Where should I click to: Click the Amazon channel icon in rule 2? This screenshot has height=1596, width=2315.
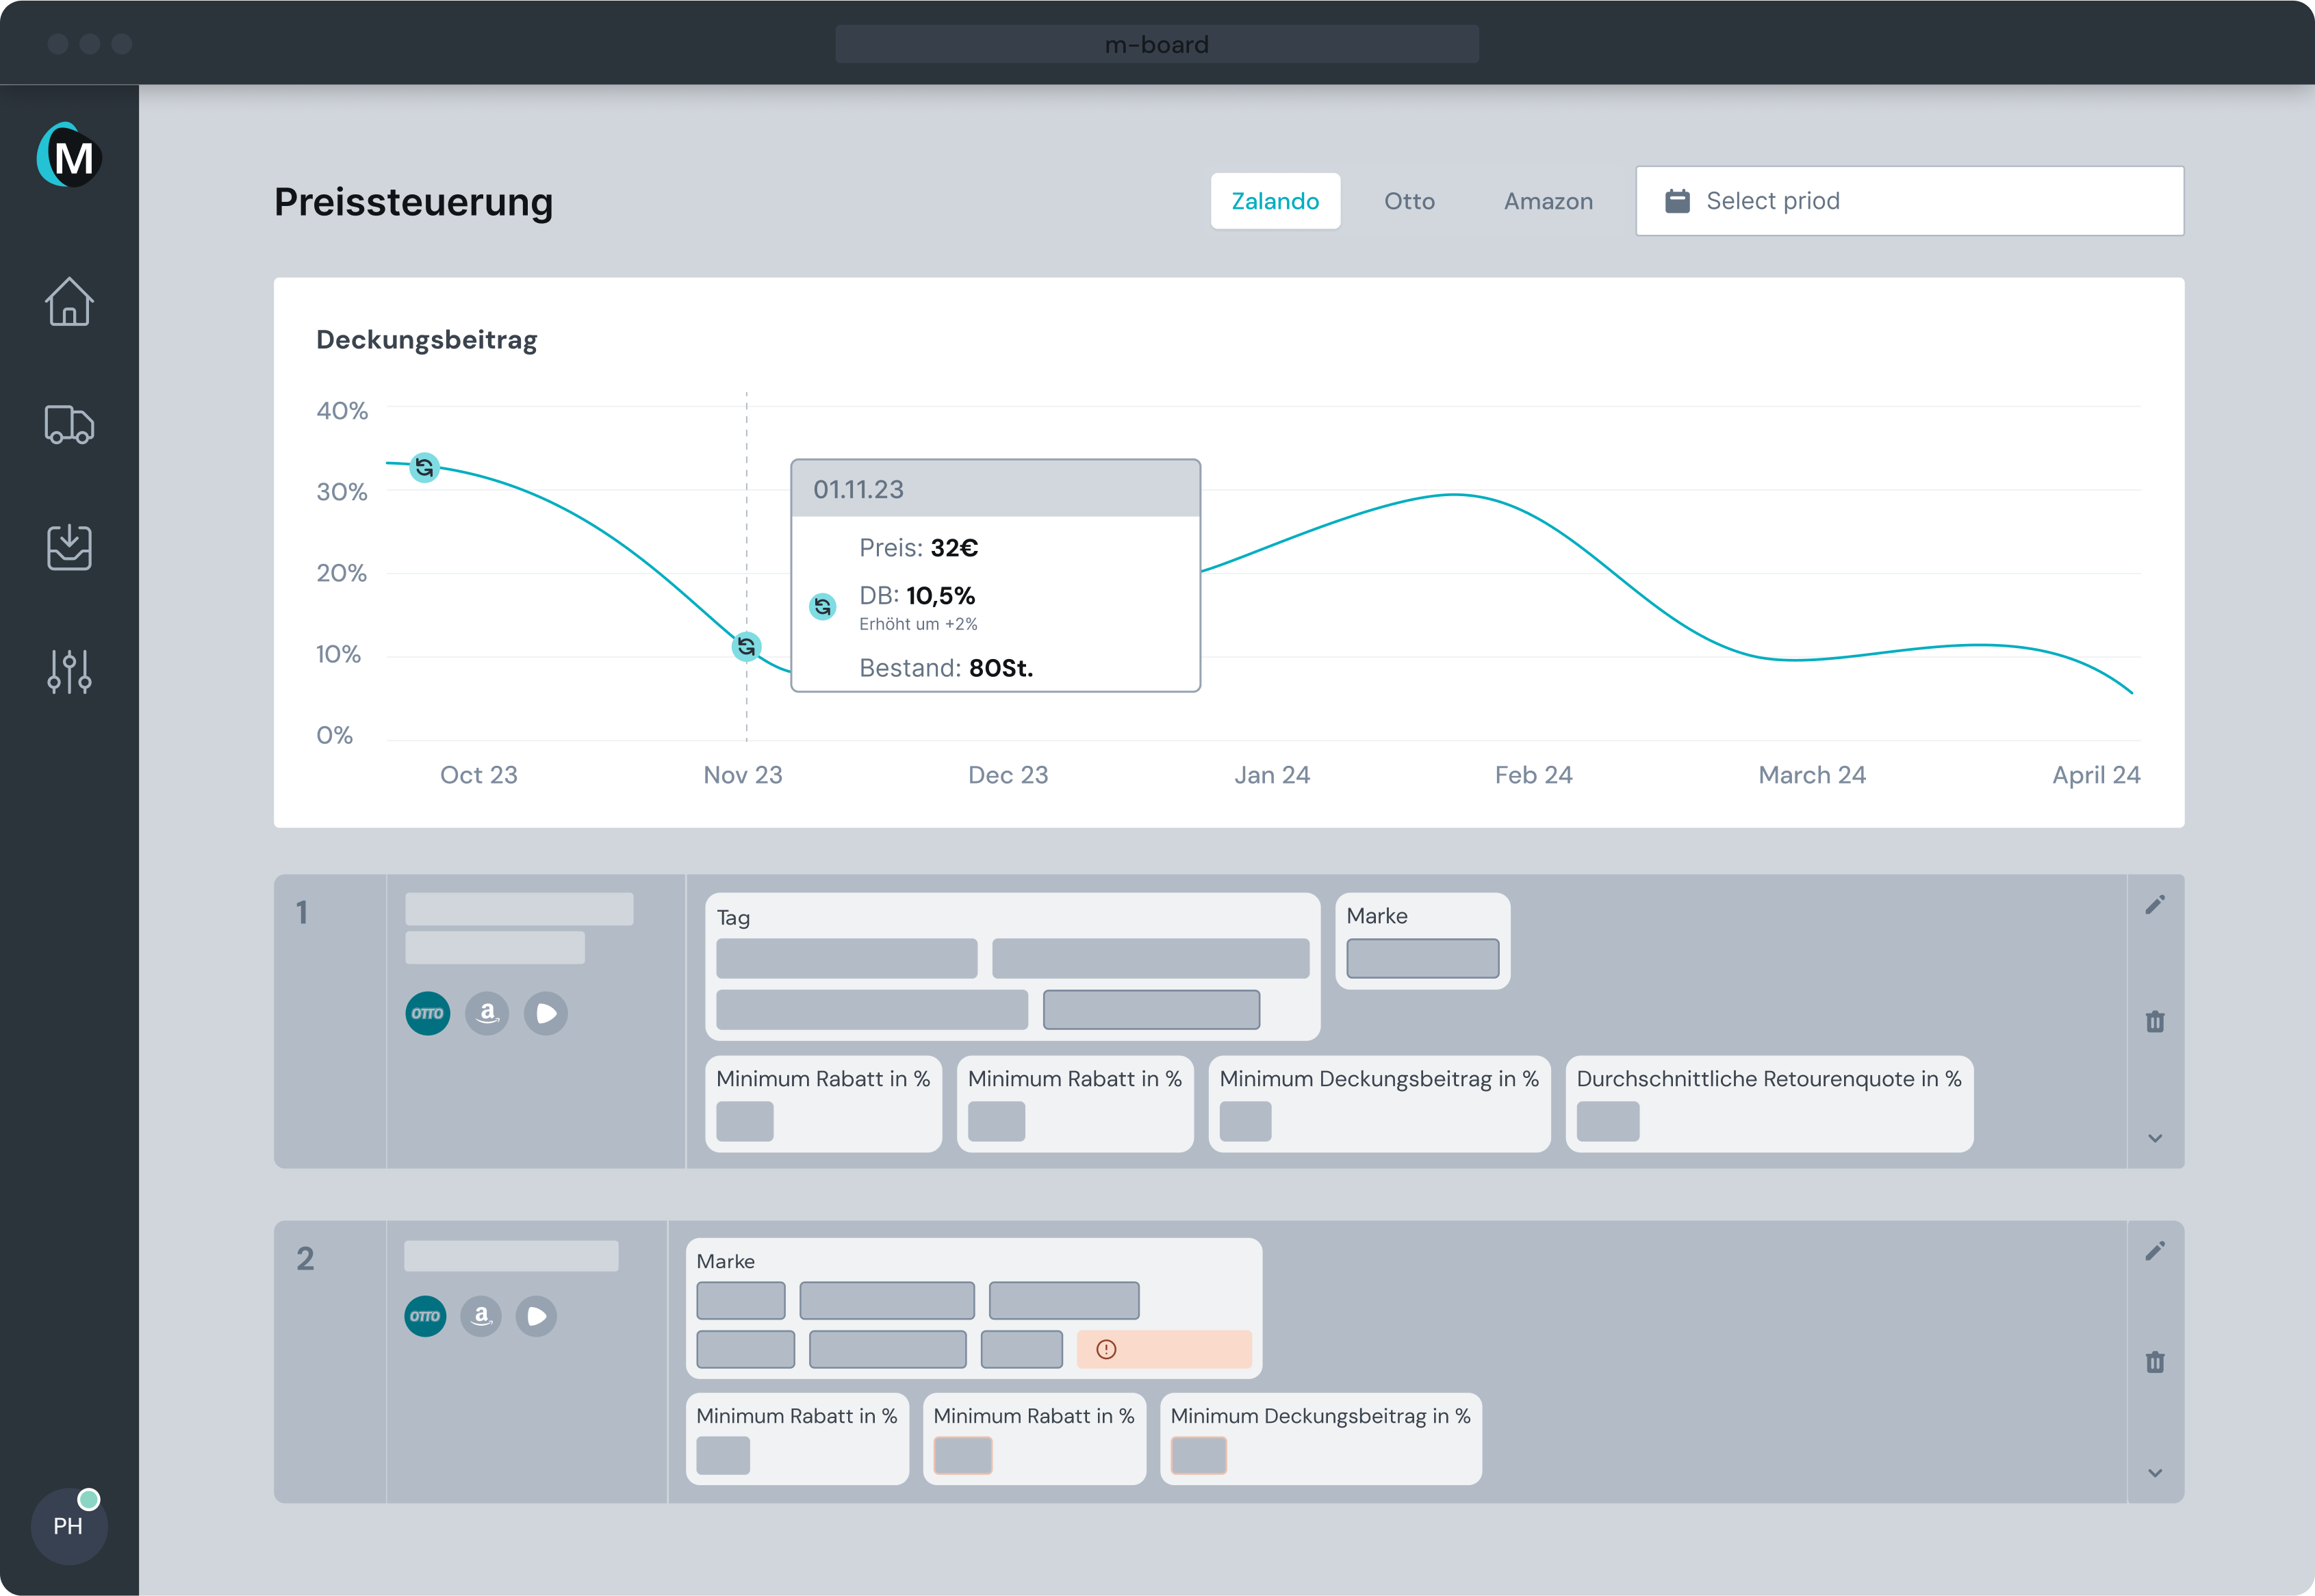coord(481,1316)
